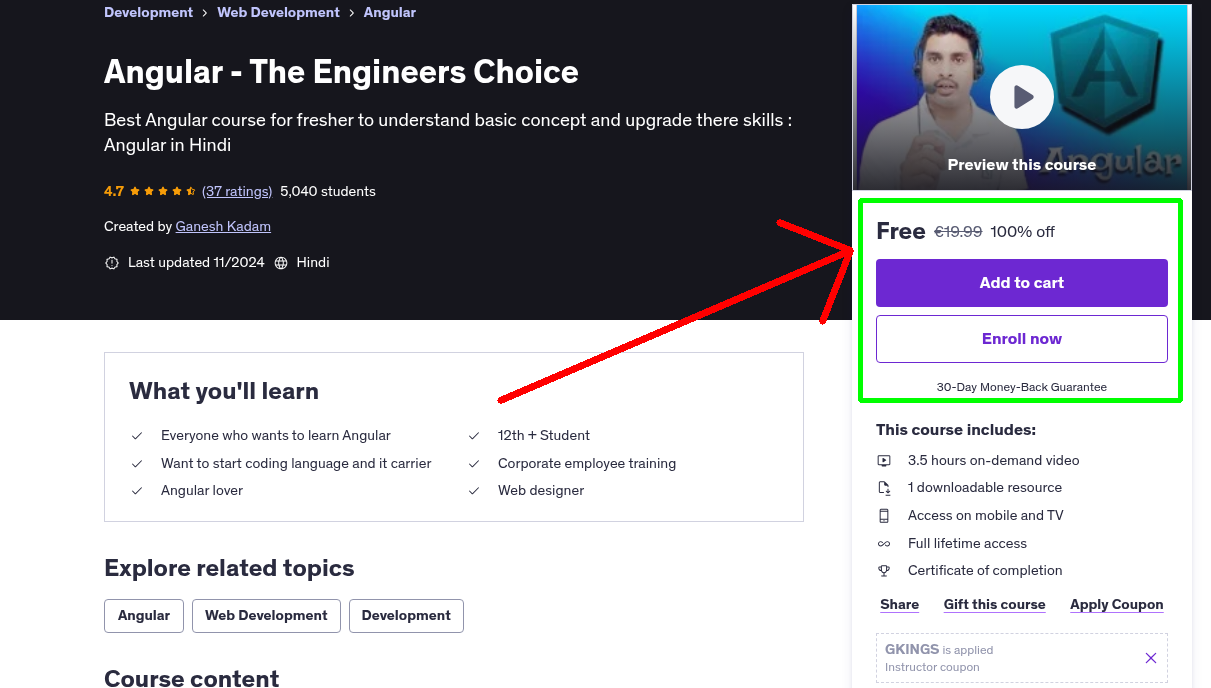
Task: Click the struck-through €19.99 price
Action: 958,232
